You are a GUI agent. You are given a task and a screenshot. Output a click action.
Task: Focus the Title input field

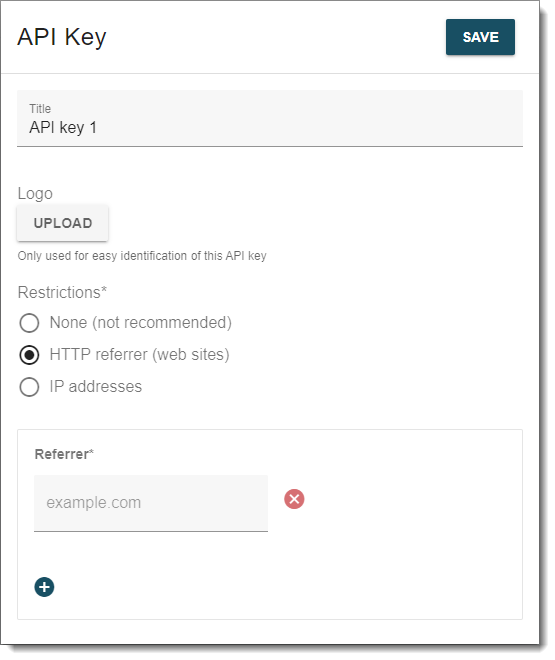pos(270,118)
